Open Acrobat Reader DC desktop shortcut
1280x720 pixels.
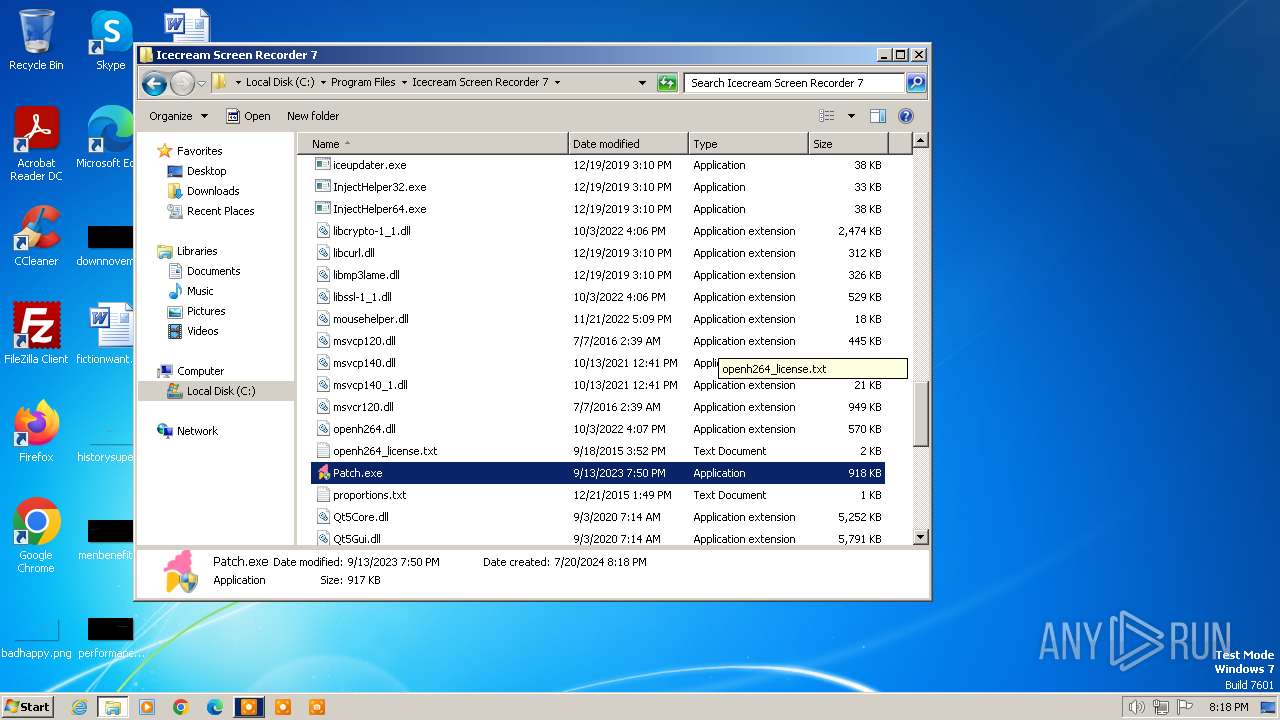click(x=36, y=144)
